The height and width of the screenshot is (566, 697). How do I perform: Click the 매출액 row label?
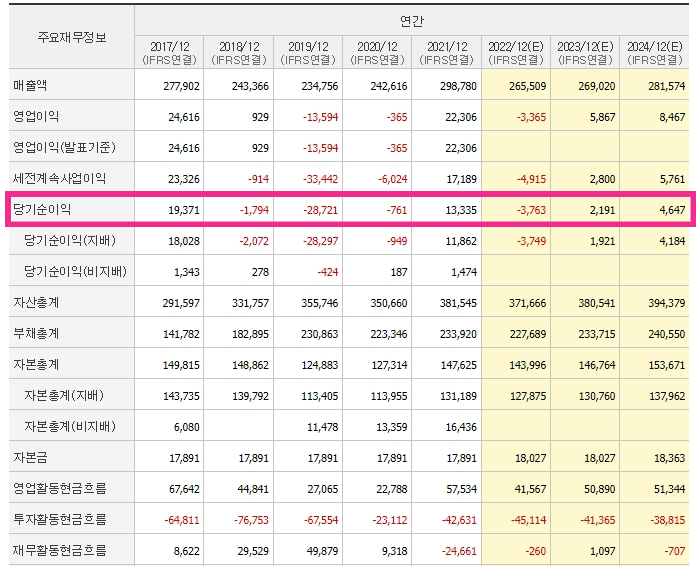30,85
